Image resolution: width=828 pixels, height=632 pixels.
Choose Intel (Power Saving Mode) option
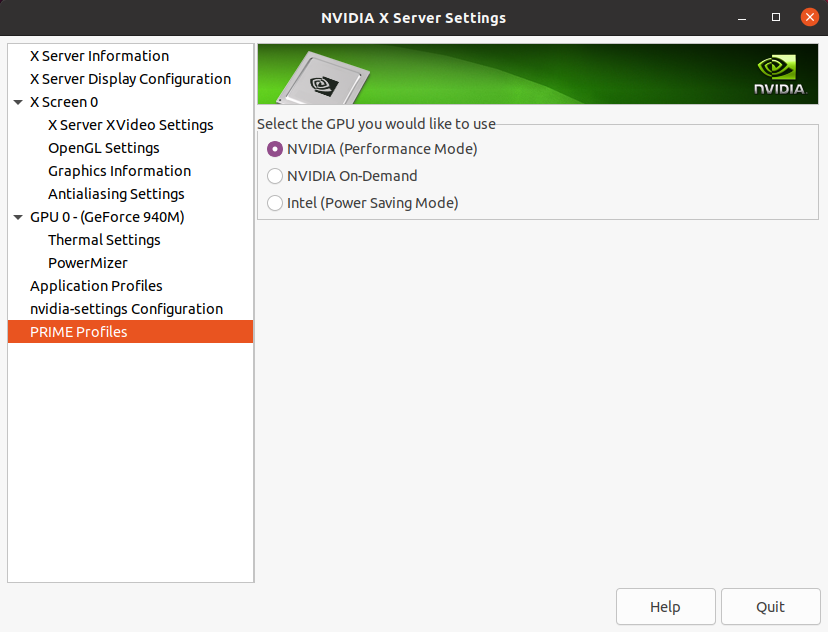(275, 203)
